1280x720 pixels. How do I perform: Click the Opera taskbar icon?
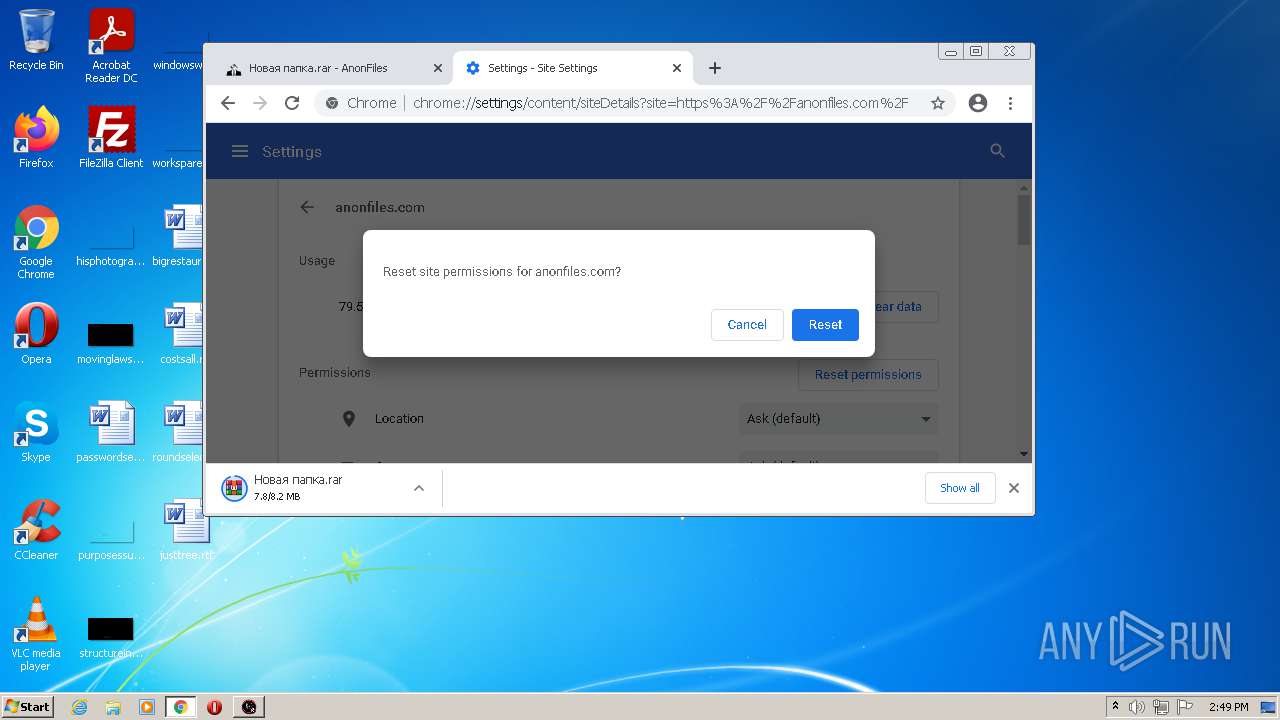click(214, 707)
